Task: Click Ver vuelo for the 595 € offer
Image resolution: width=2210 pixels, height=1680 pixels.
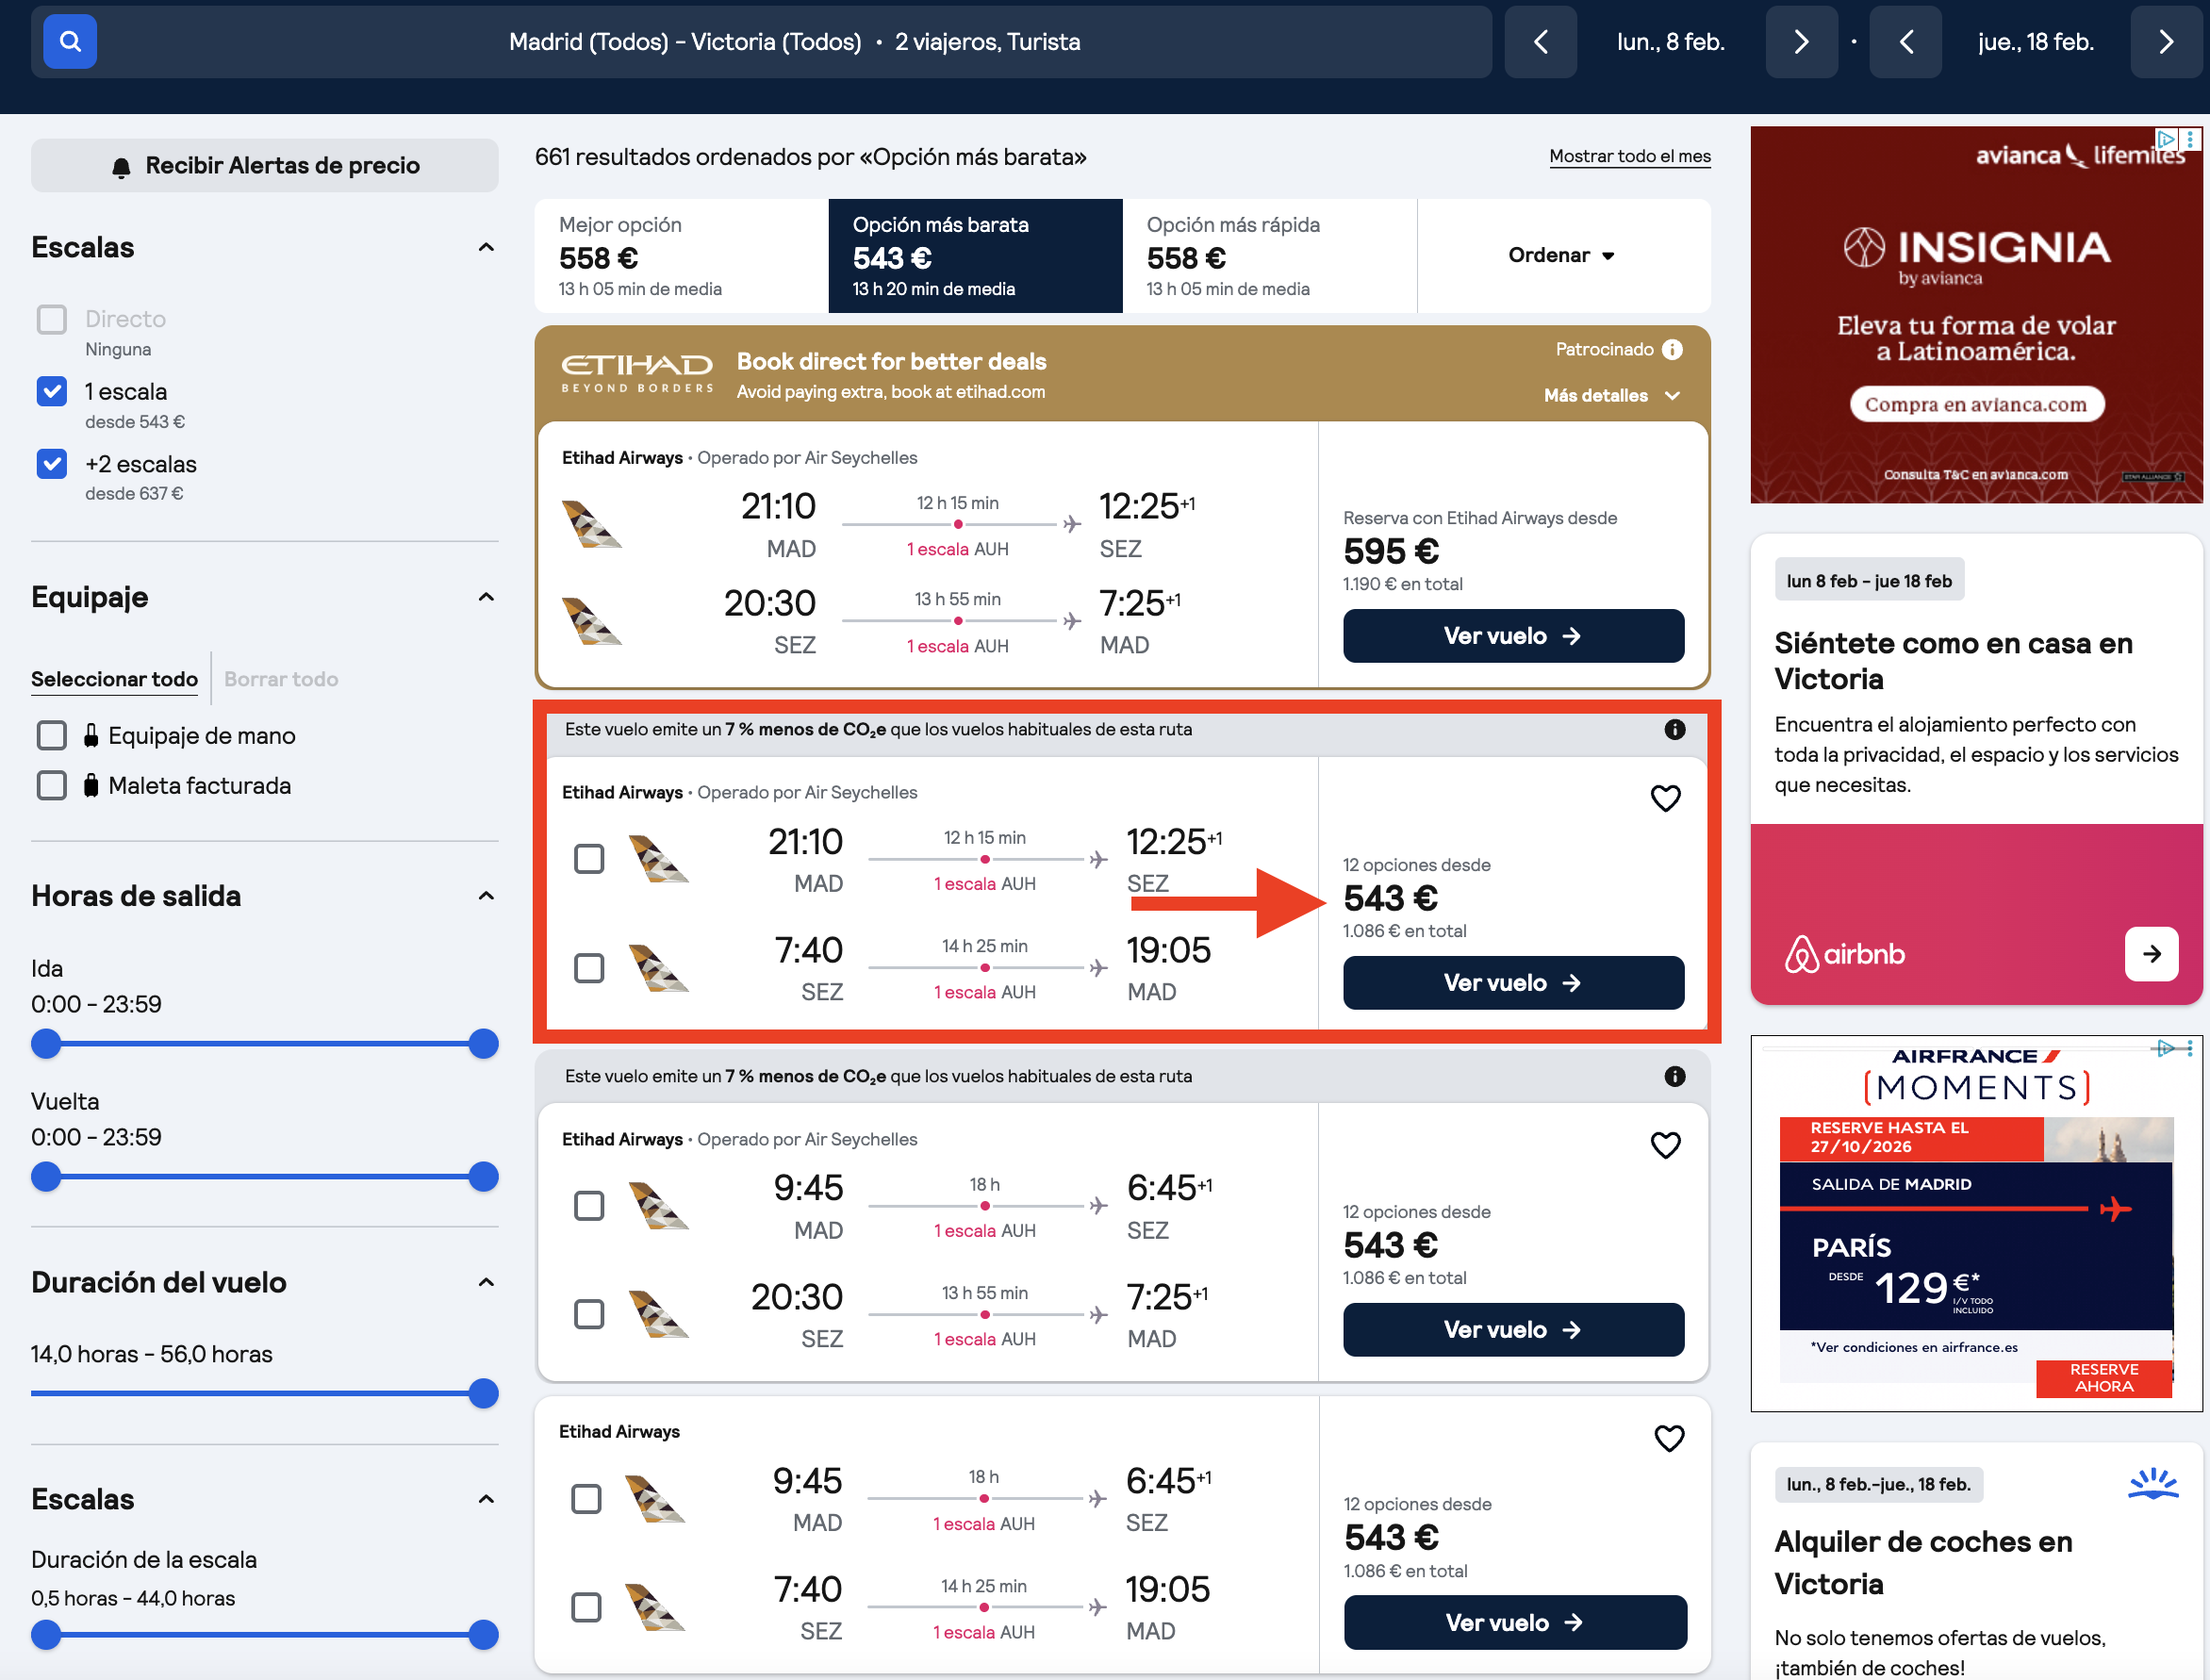Action: pyautogui.click(x=1513, y=636)
